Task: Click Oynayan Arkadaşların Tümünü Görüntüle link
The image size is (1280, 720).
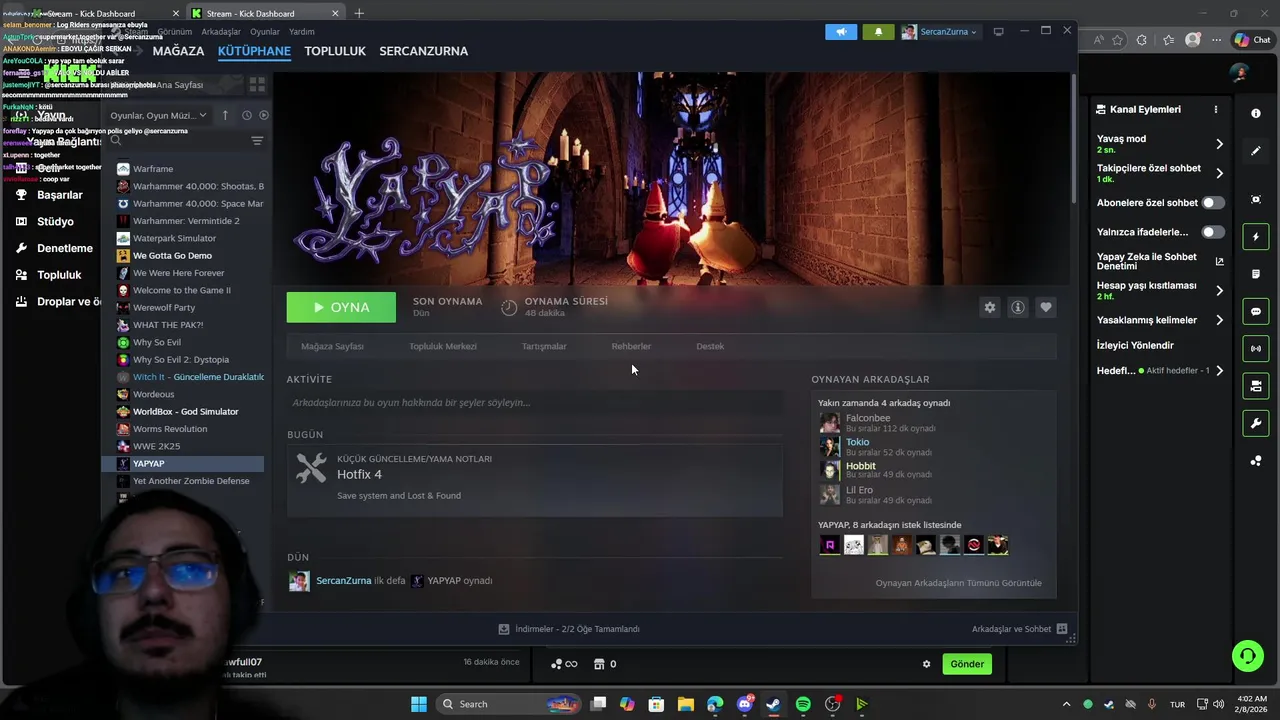Action: point(958,583)
